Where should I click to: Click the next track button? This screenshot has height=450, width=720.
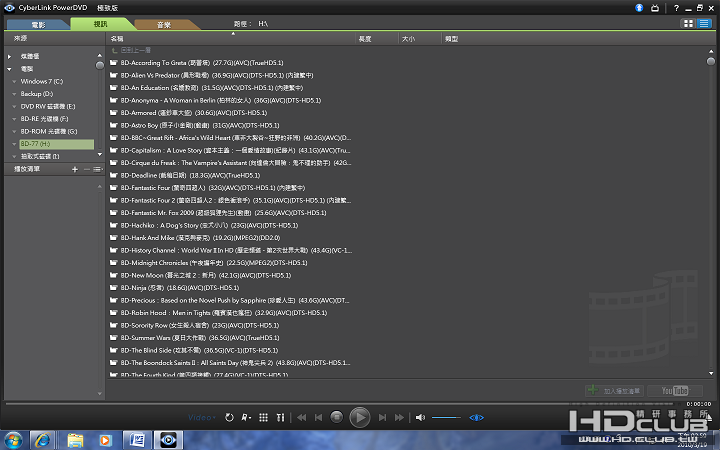click(x=382, y=417)
